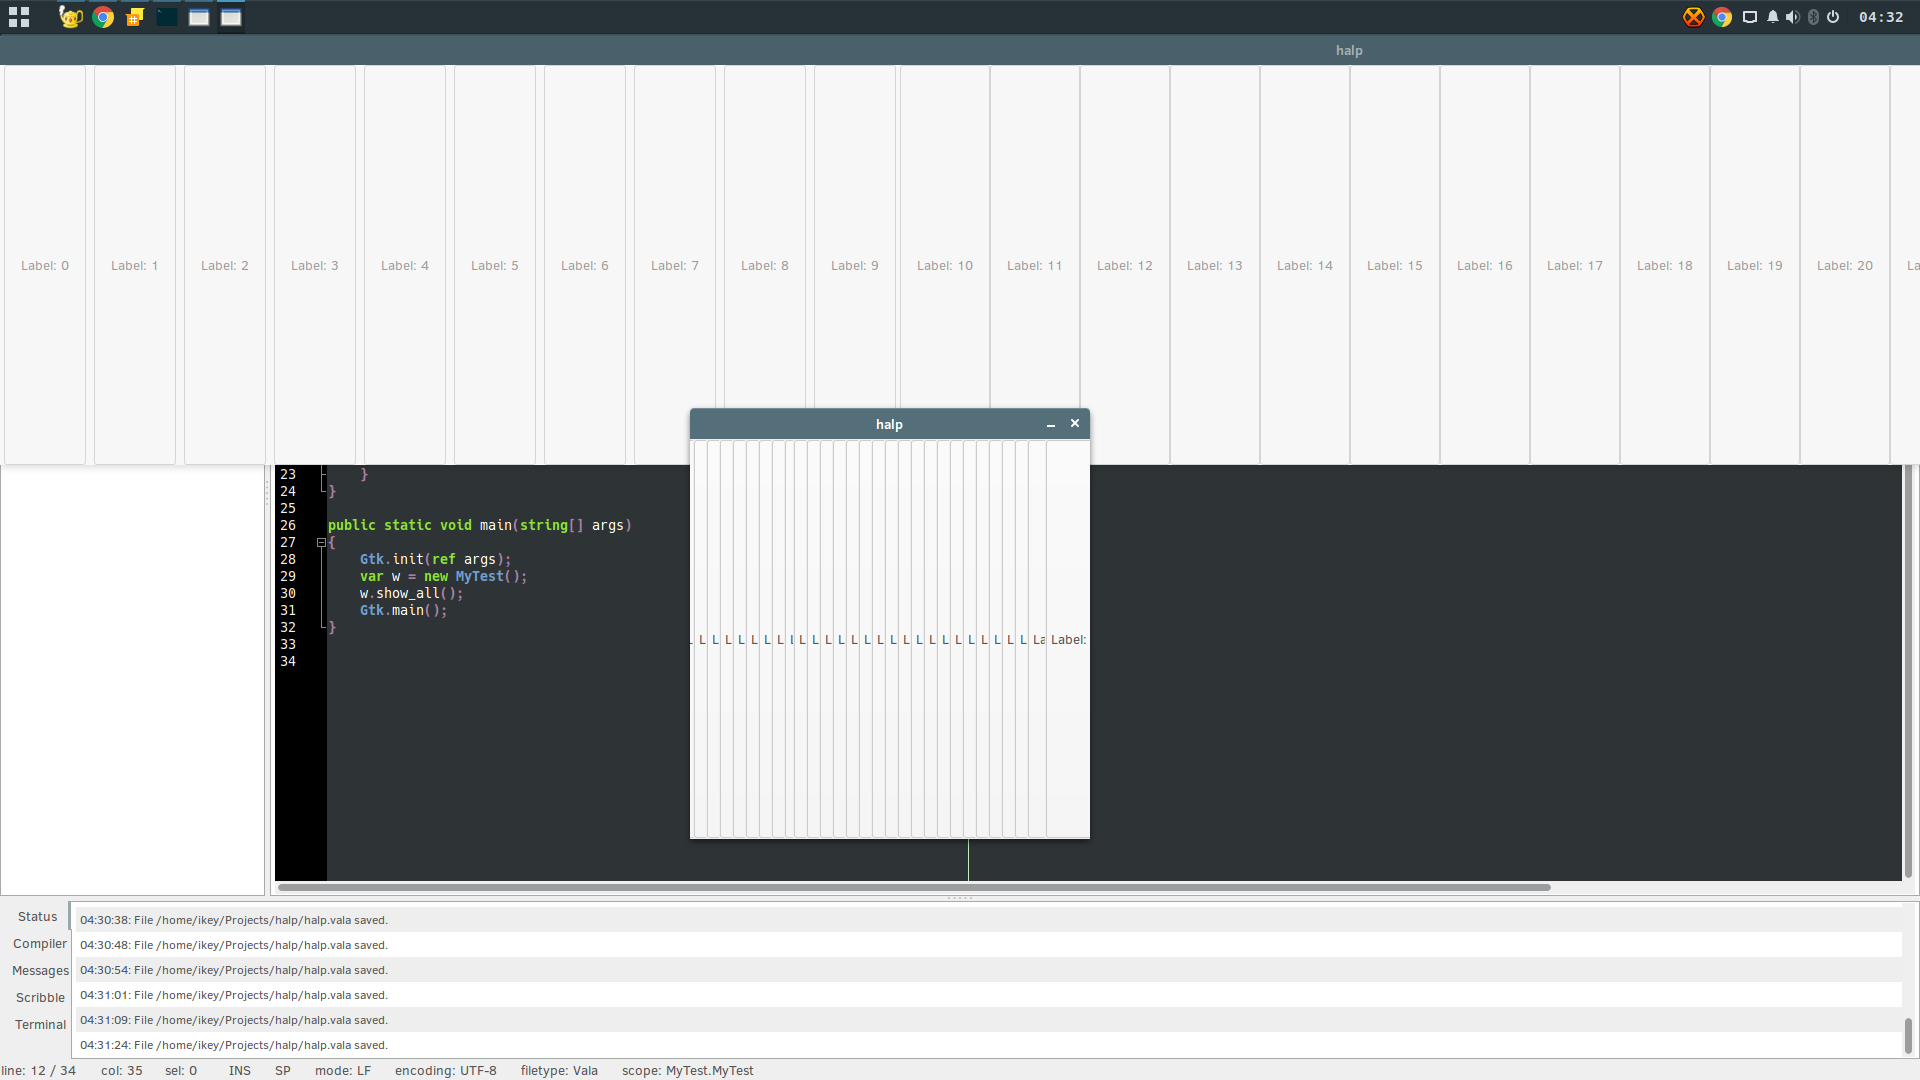The height and width of the screenshot is (1080, 1920).
Task: Click 'filetype: Vala' in the status bar
Action: pos(559,1071)
